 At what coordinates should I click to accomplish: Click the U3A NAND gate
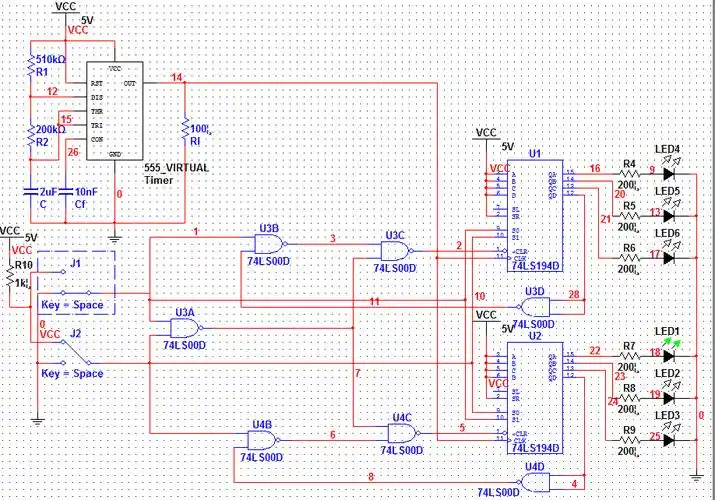point(186,326)
